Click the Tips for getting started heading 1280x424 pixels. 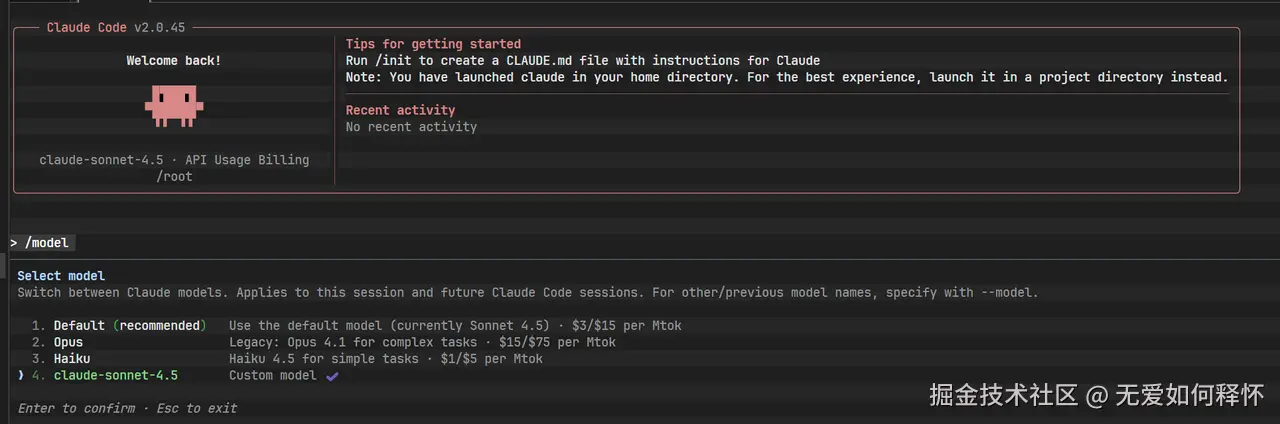[x=433, y=44]
